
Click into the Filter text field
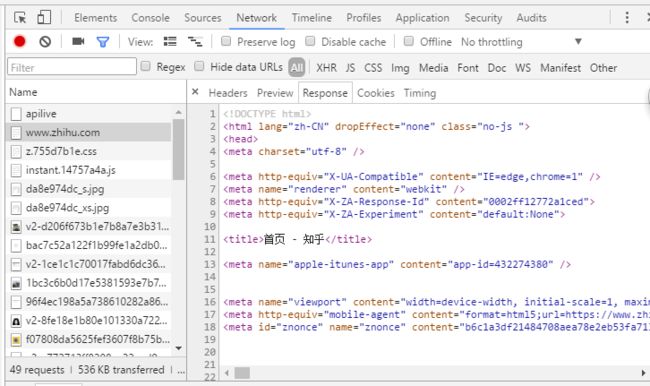click(x=72, y=67)
